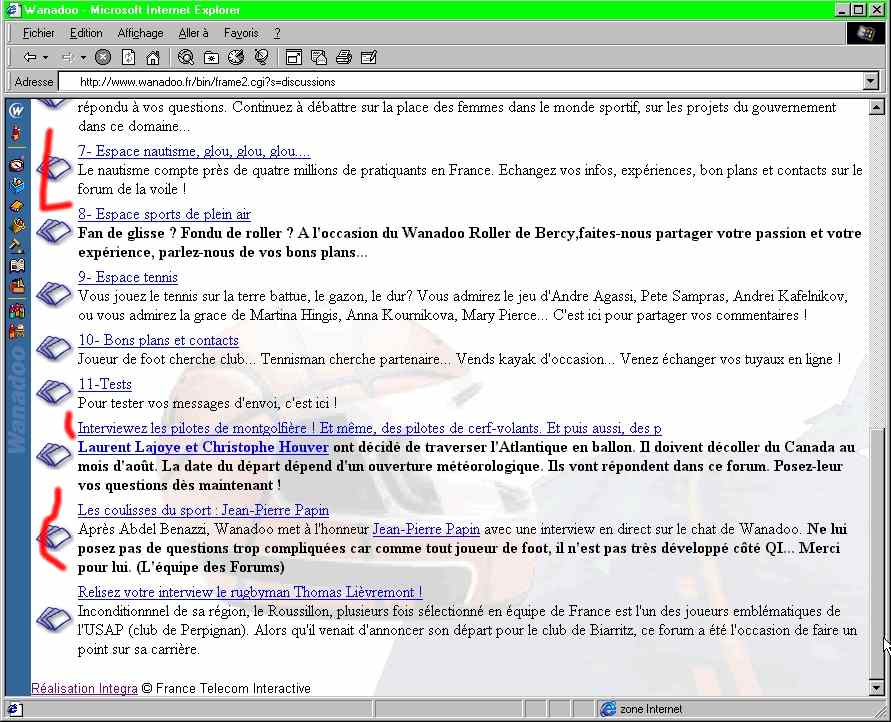Open the Aller à menu
891x722 pixels.
pyautogui.click(x=193, y=34)
